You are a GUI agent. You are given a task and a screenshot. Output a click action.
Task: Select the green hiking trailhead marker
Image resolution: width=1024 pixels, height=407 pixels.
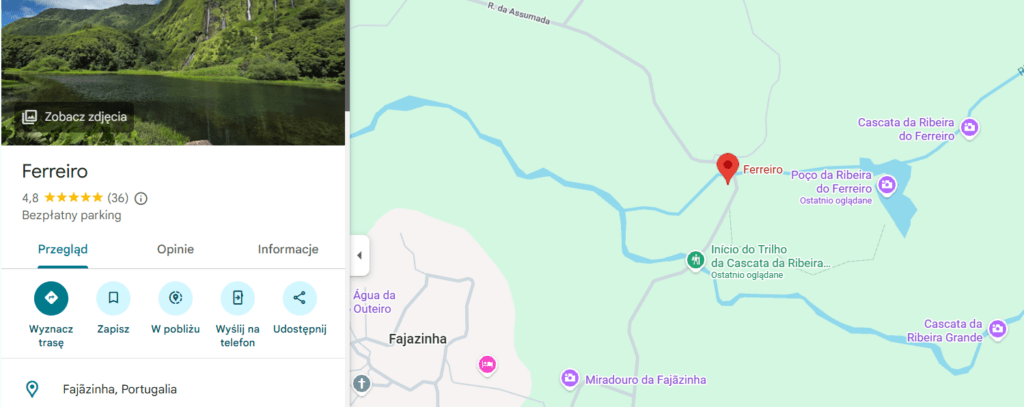(695, 259)
